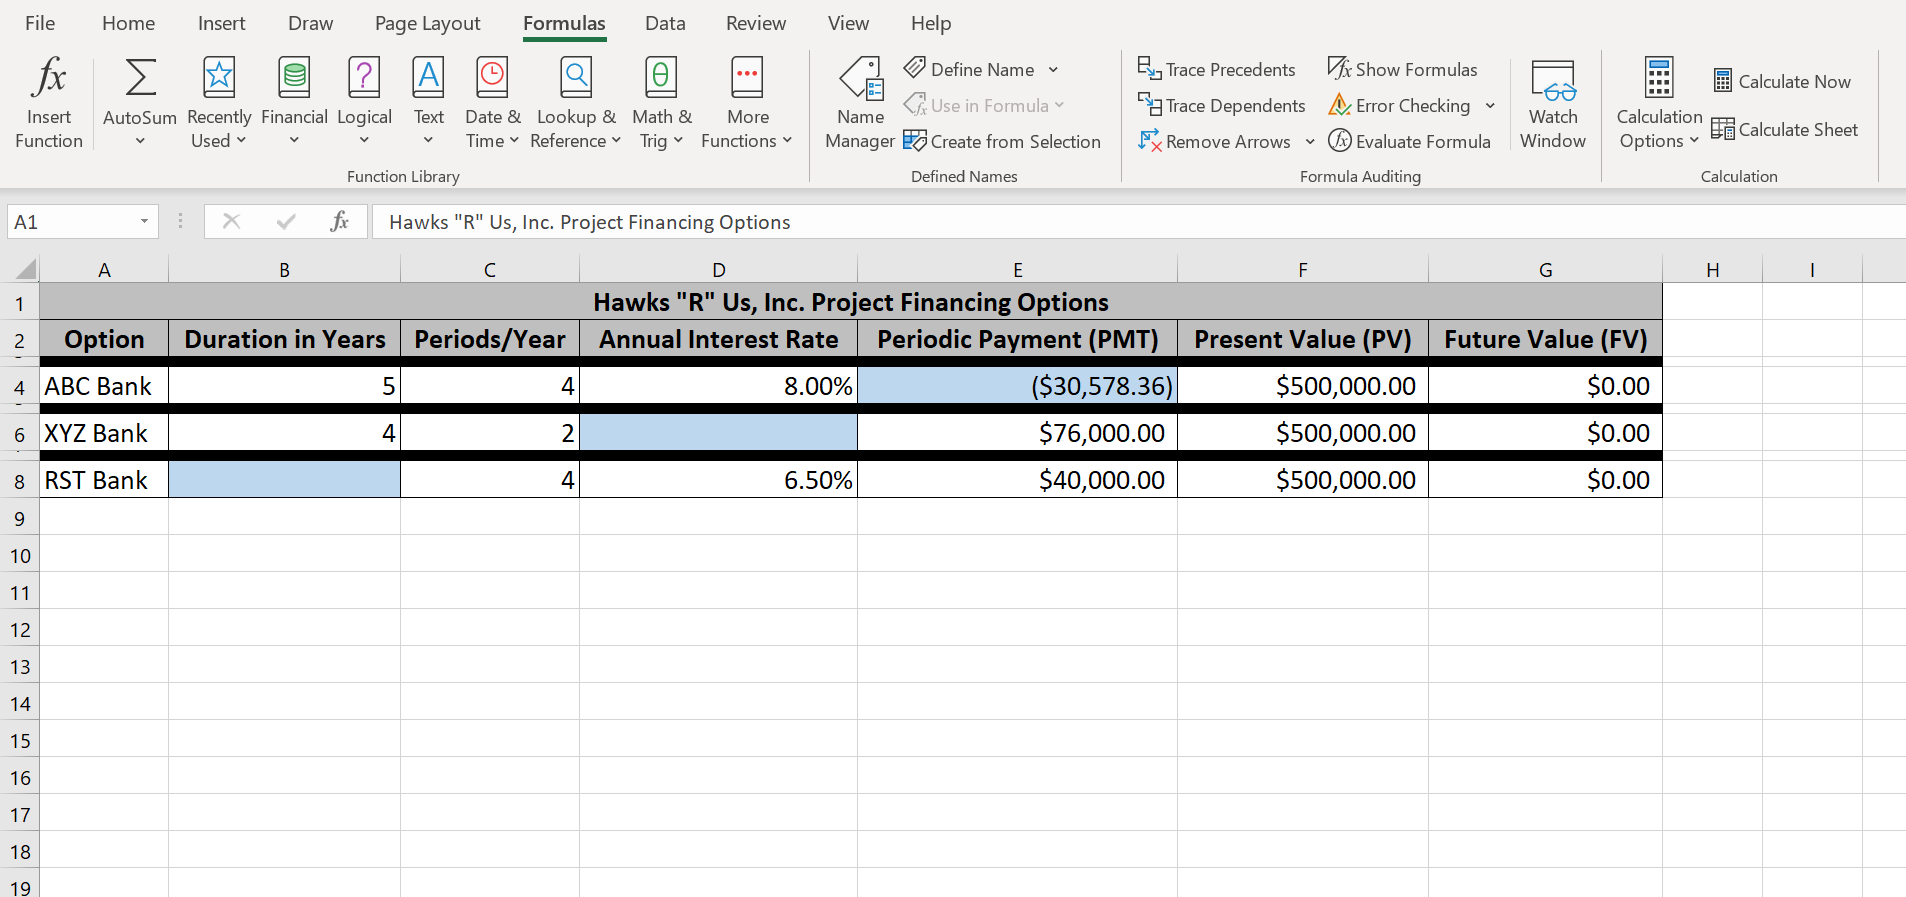Screen dimensions: 1906x897
Task: Open the Lookup & Reference functions
Action: click(x=576, y=102)
